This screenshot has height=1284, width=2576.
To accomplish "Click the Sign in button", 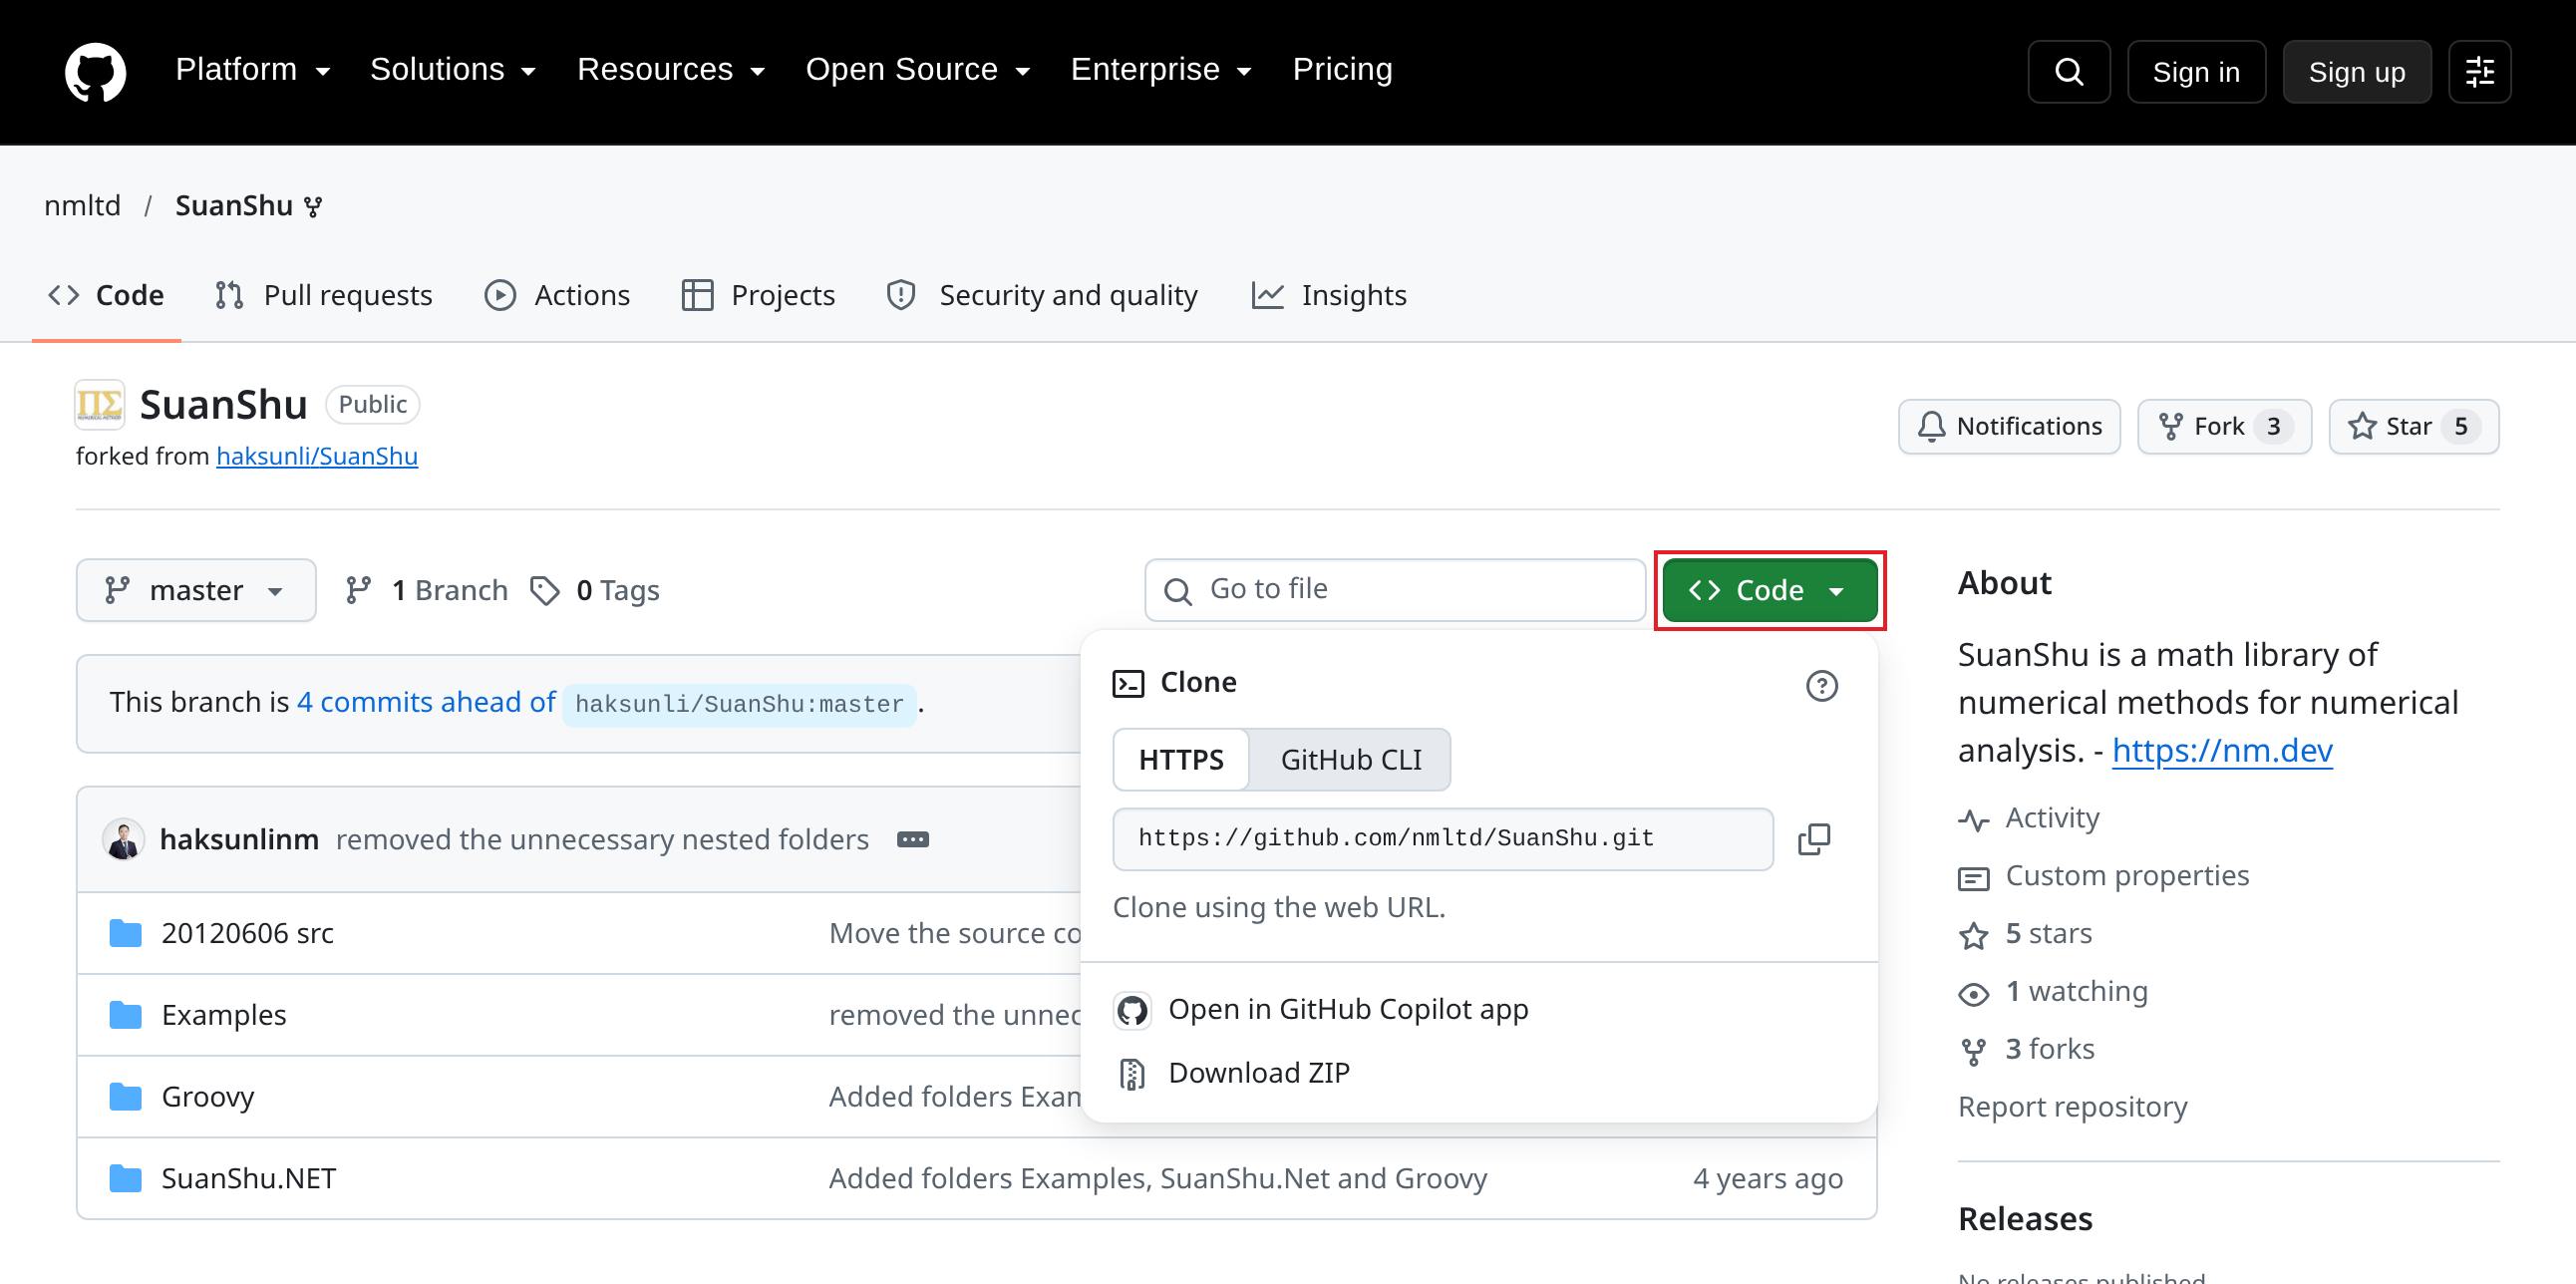I will pyautogui.click(x=2196, y=72).
